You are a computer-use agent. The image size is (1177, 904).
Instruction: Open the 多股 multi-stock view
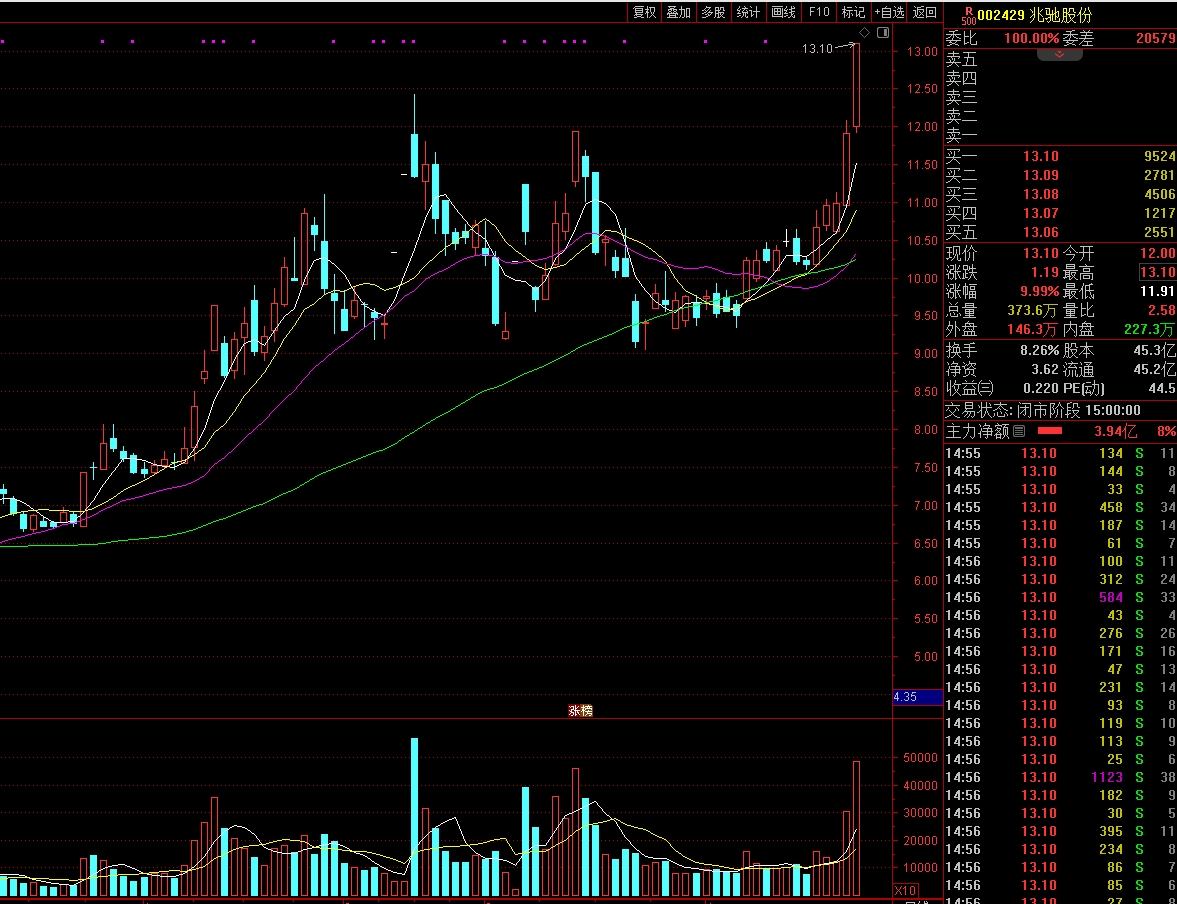(713, 12)
